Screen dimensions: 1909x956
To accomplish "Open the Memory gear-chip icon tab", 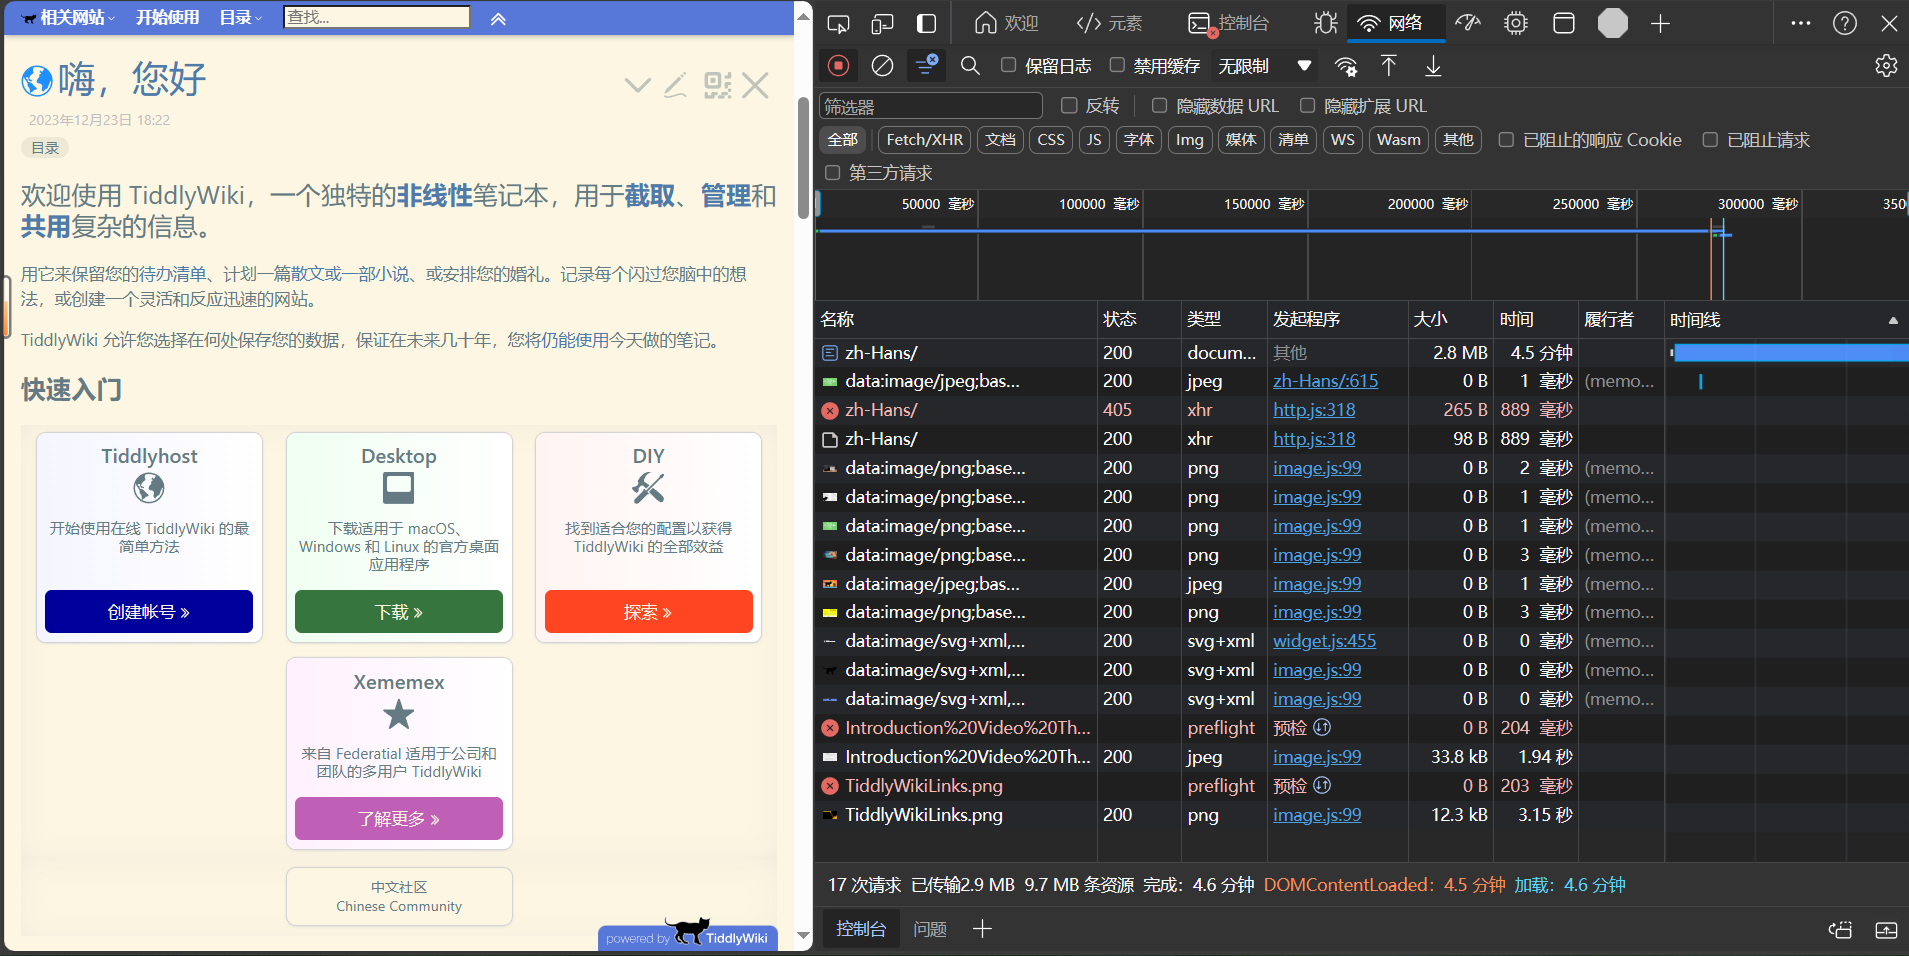I will 1516,23.
